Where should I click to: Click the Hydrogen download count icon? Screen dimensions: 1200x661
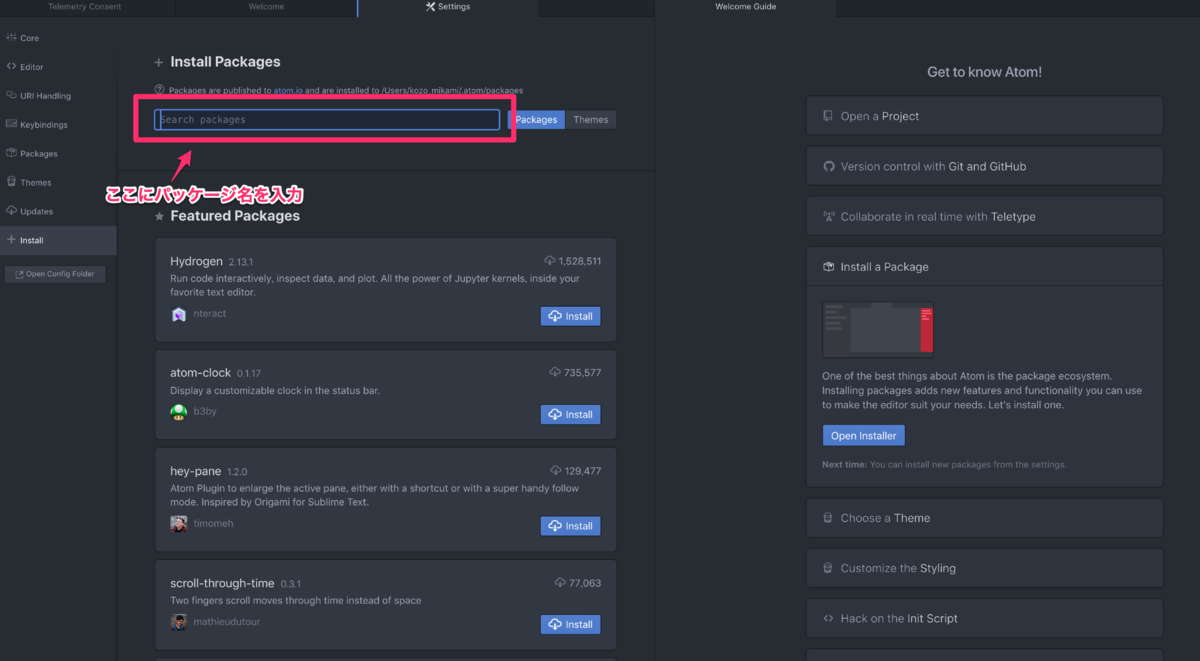pyautogui.click(x=550, y=261)
